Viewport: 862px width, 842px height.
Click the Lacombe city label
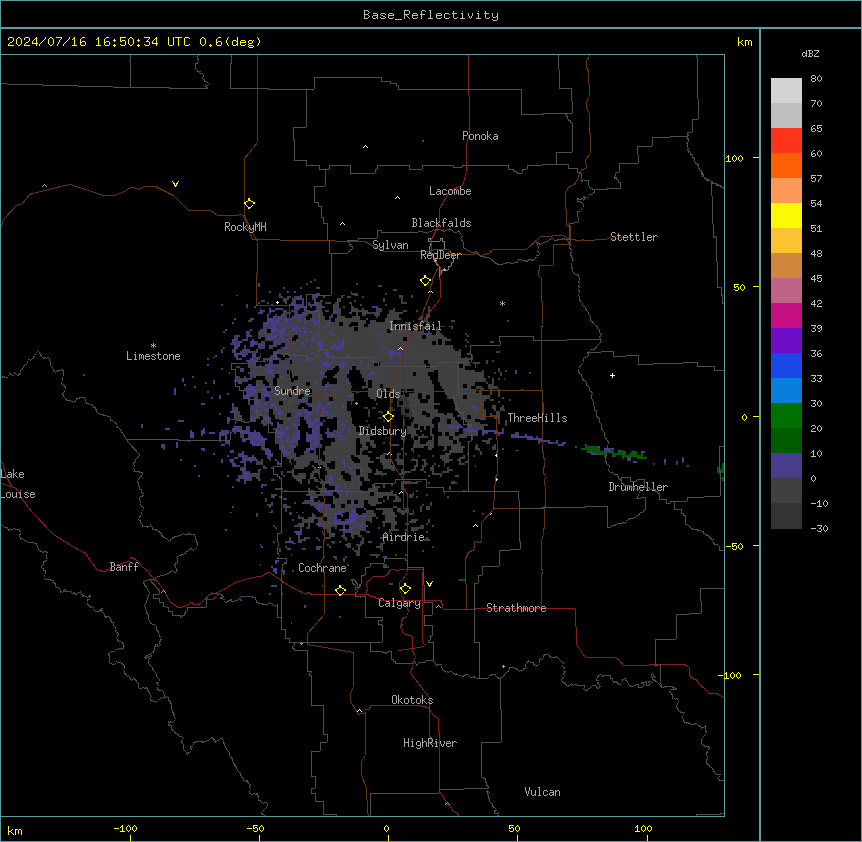coord(450,191)
